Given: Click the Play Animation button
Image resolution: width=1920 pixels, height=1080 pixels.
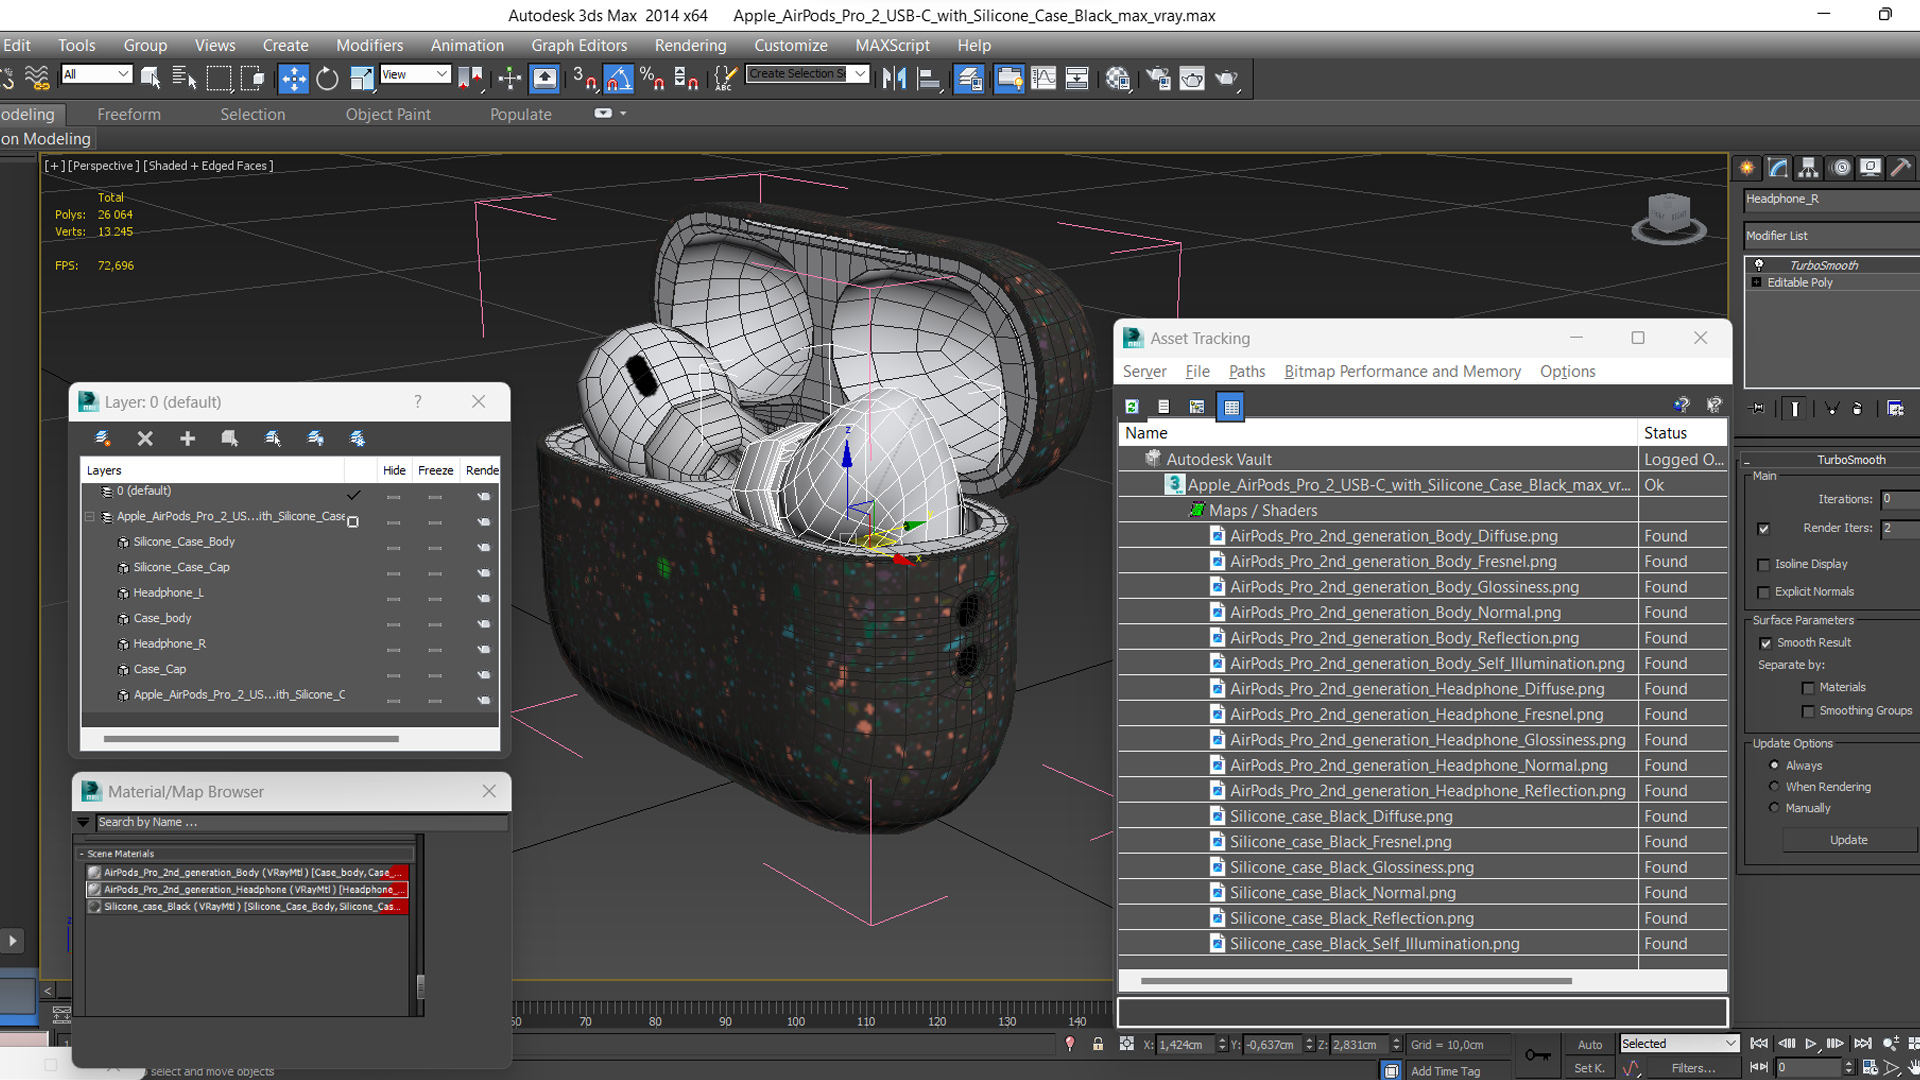Looking at the screenshot, I should 1810,1043.
